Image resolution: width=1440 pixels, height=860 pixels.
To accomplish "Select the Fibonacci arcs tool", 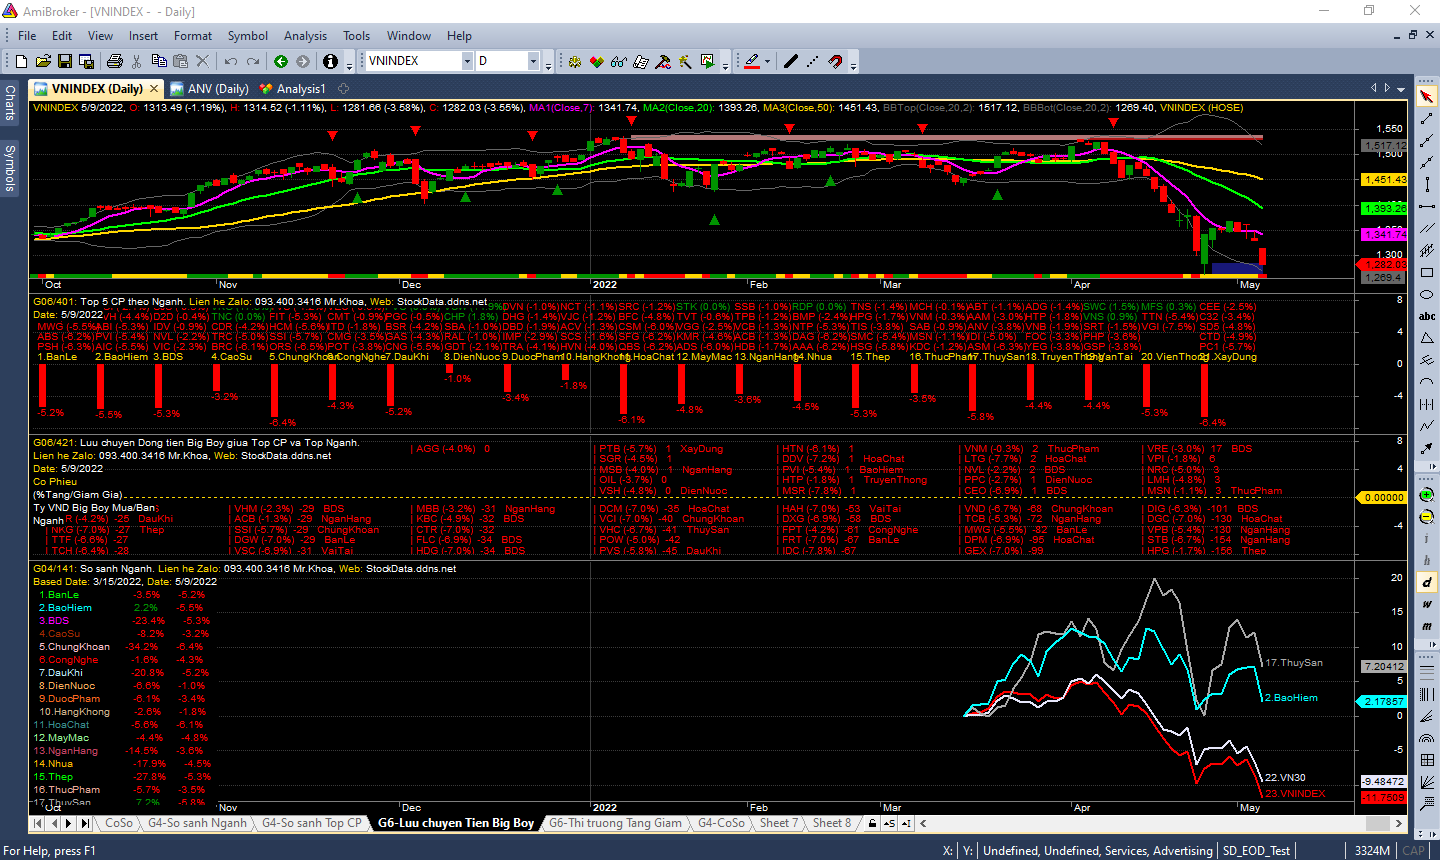I will pyautogui.click(x=1427, y=738).
